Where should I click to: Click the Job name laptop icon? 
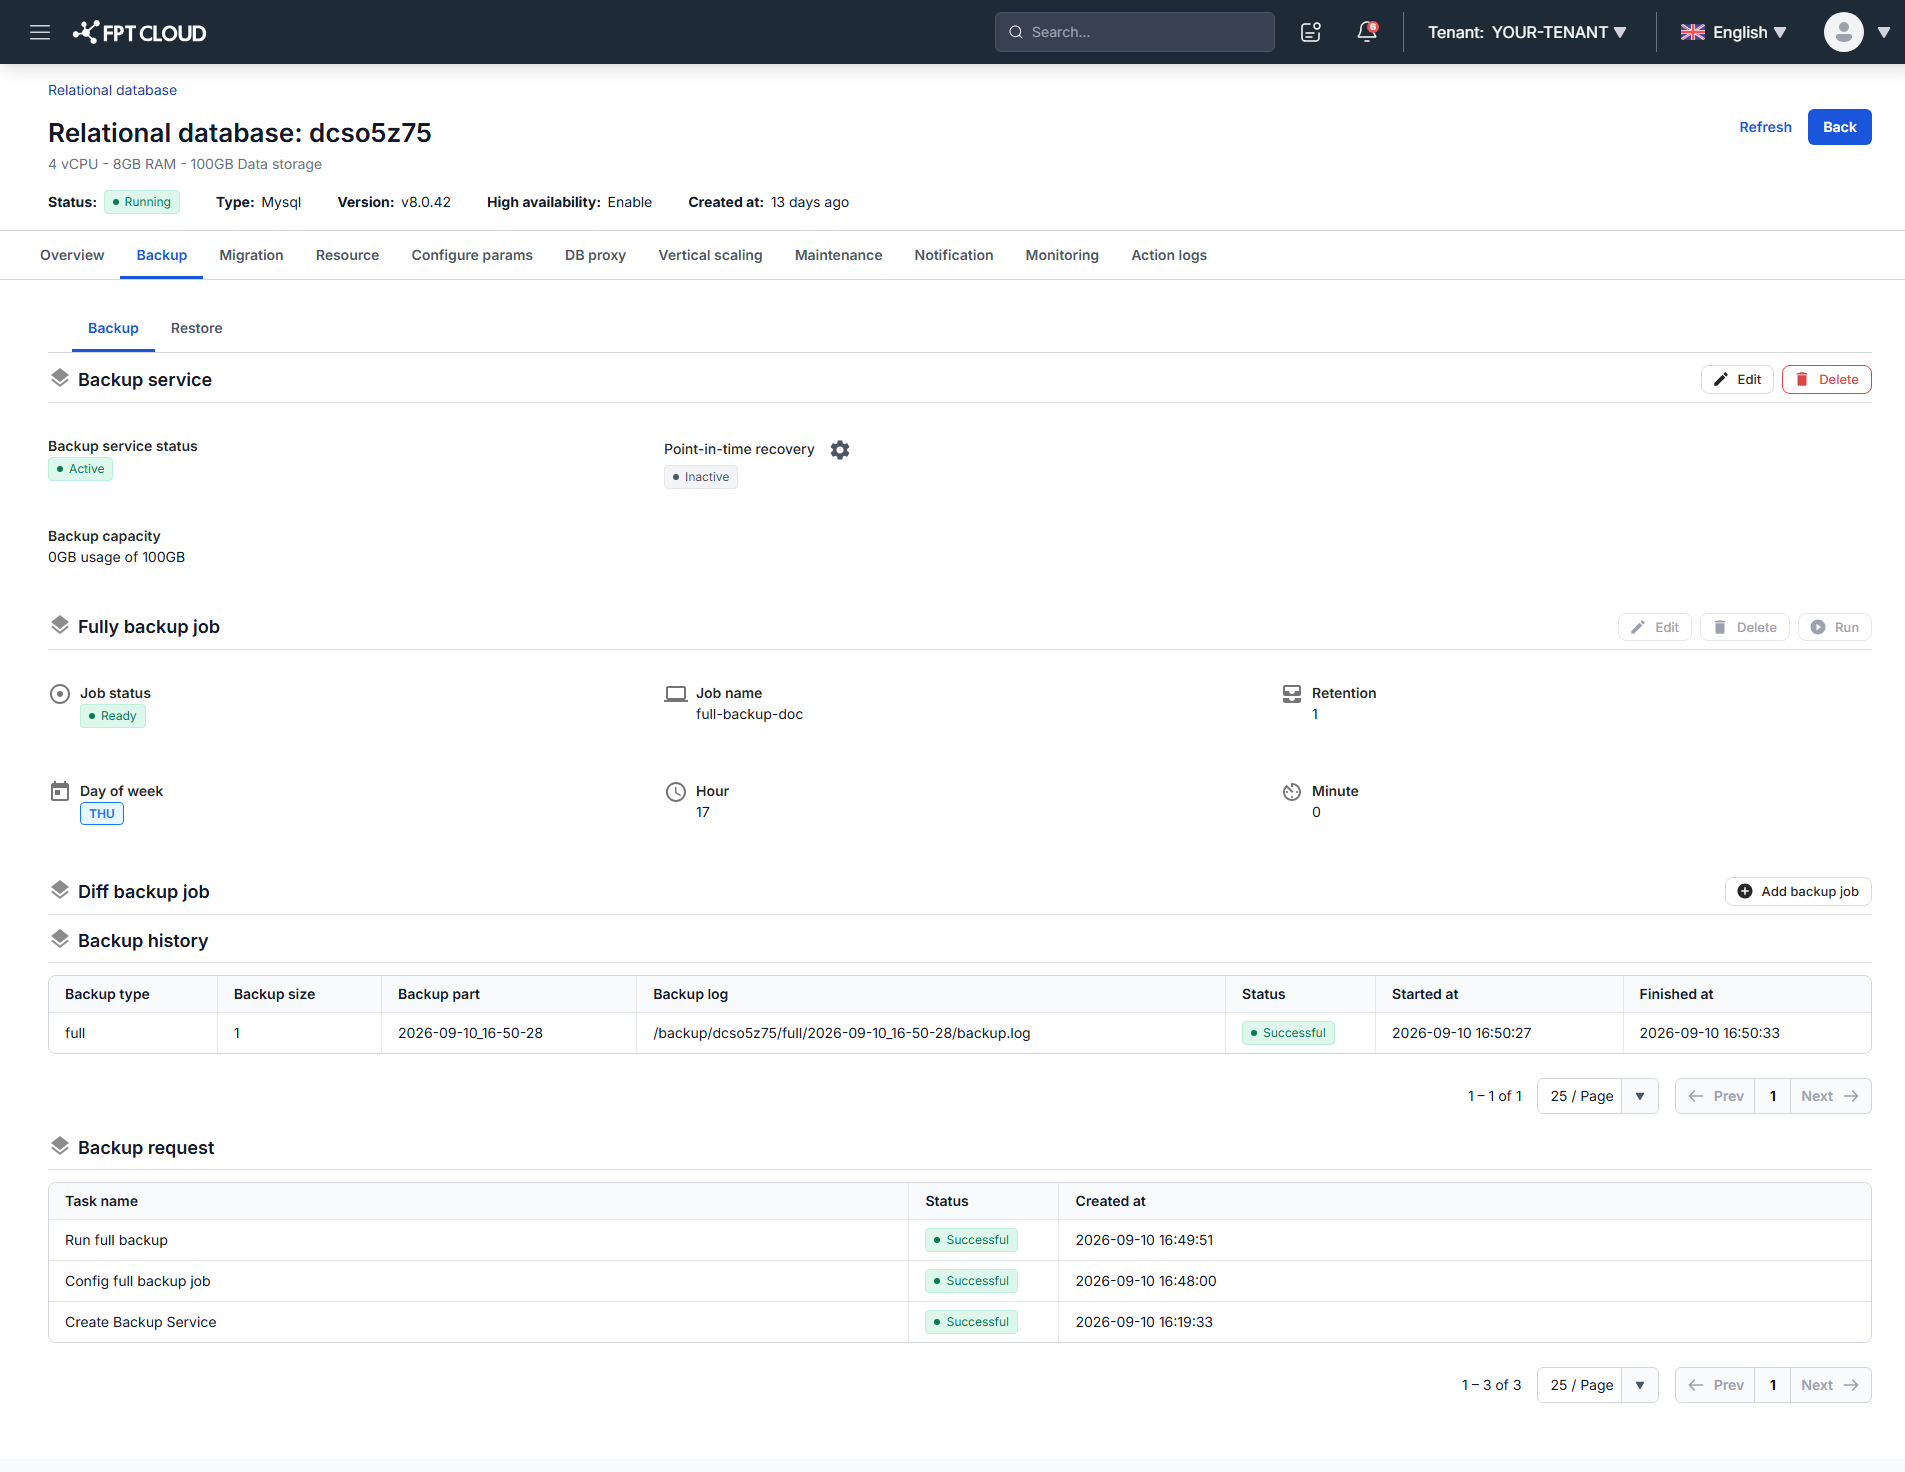[676, 694]
